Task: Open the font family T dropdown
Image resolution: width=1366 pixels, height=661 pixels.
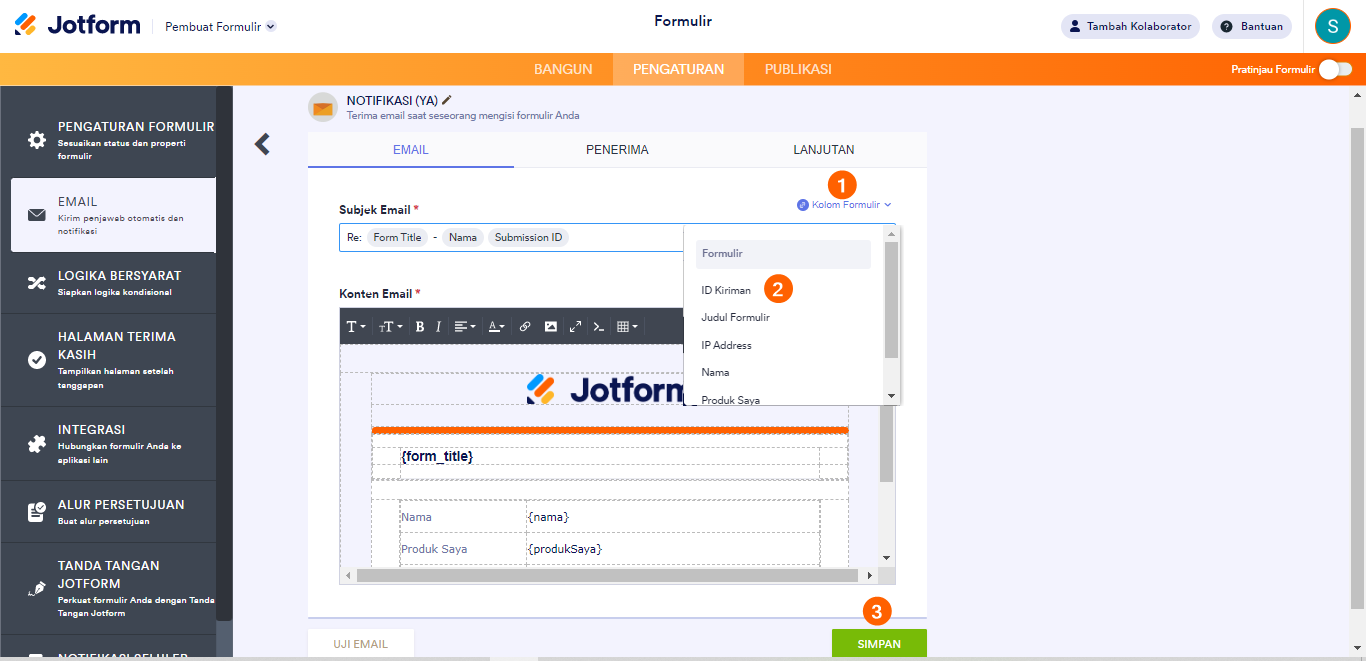Action: (x=356, y=326)
